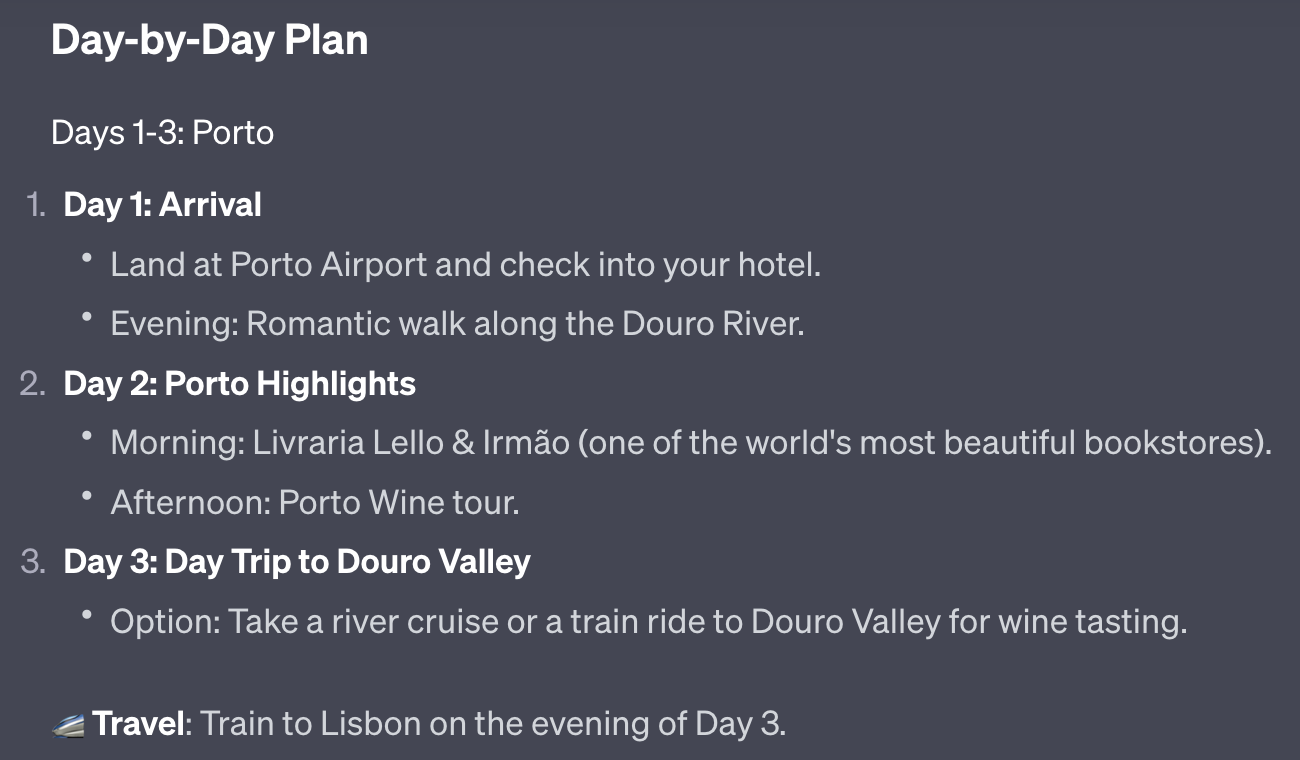This screenshot has height=760, width=1300.
Task: Click the "Day-by-Day Plan" heading
Action: [209, 40]
